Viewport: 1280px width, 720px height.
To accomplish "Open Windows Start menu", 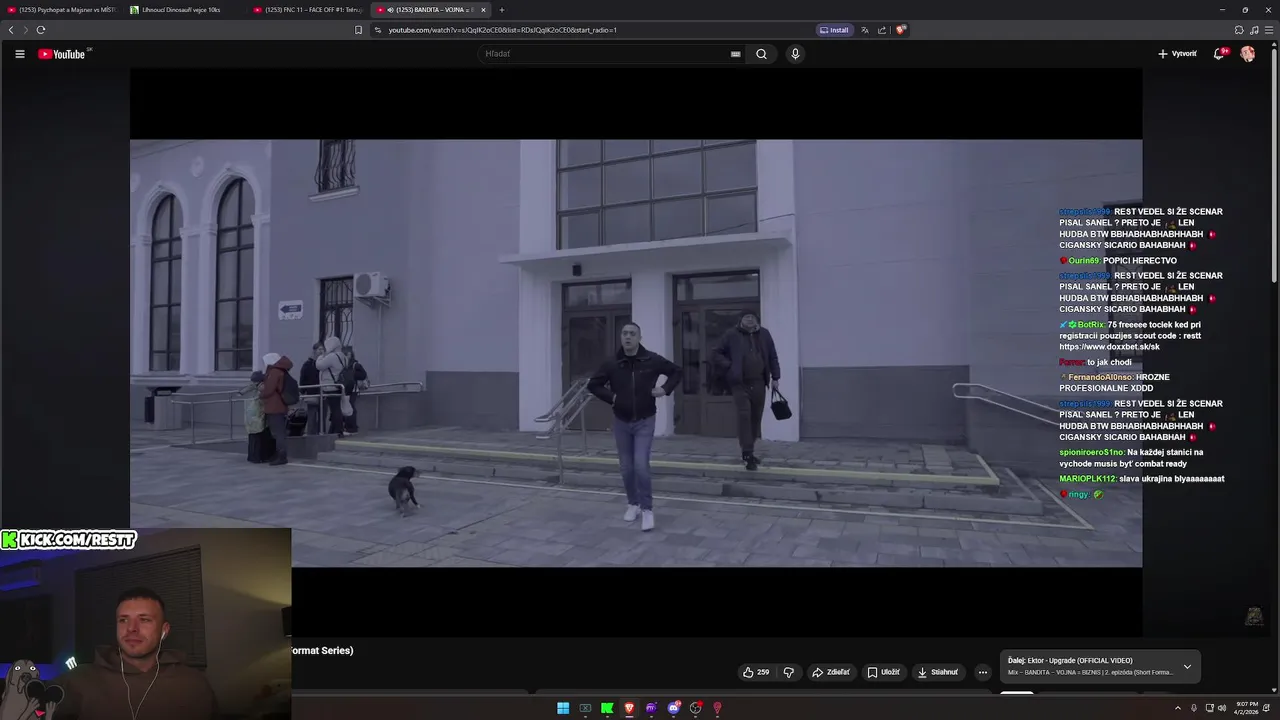I will pyautogui.click(x=563, y=708).
